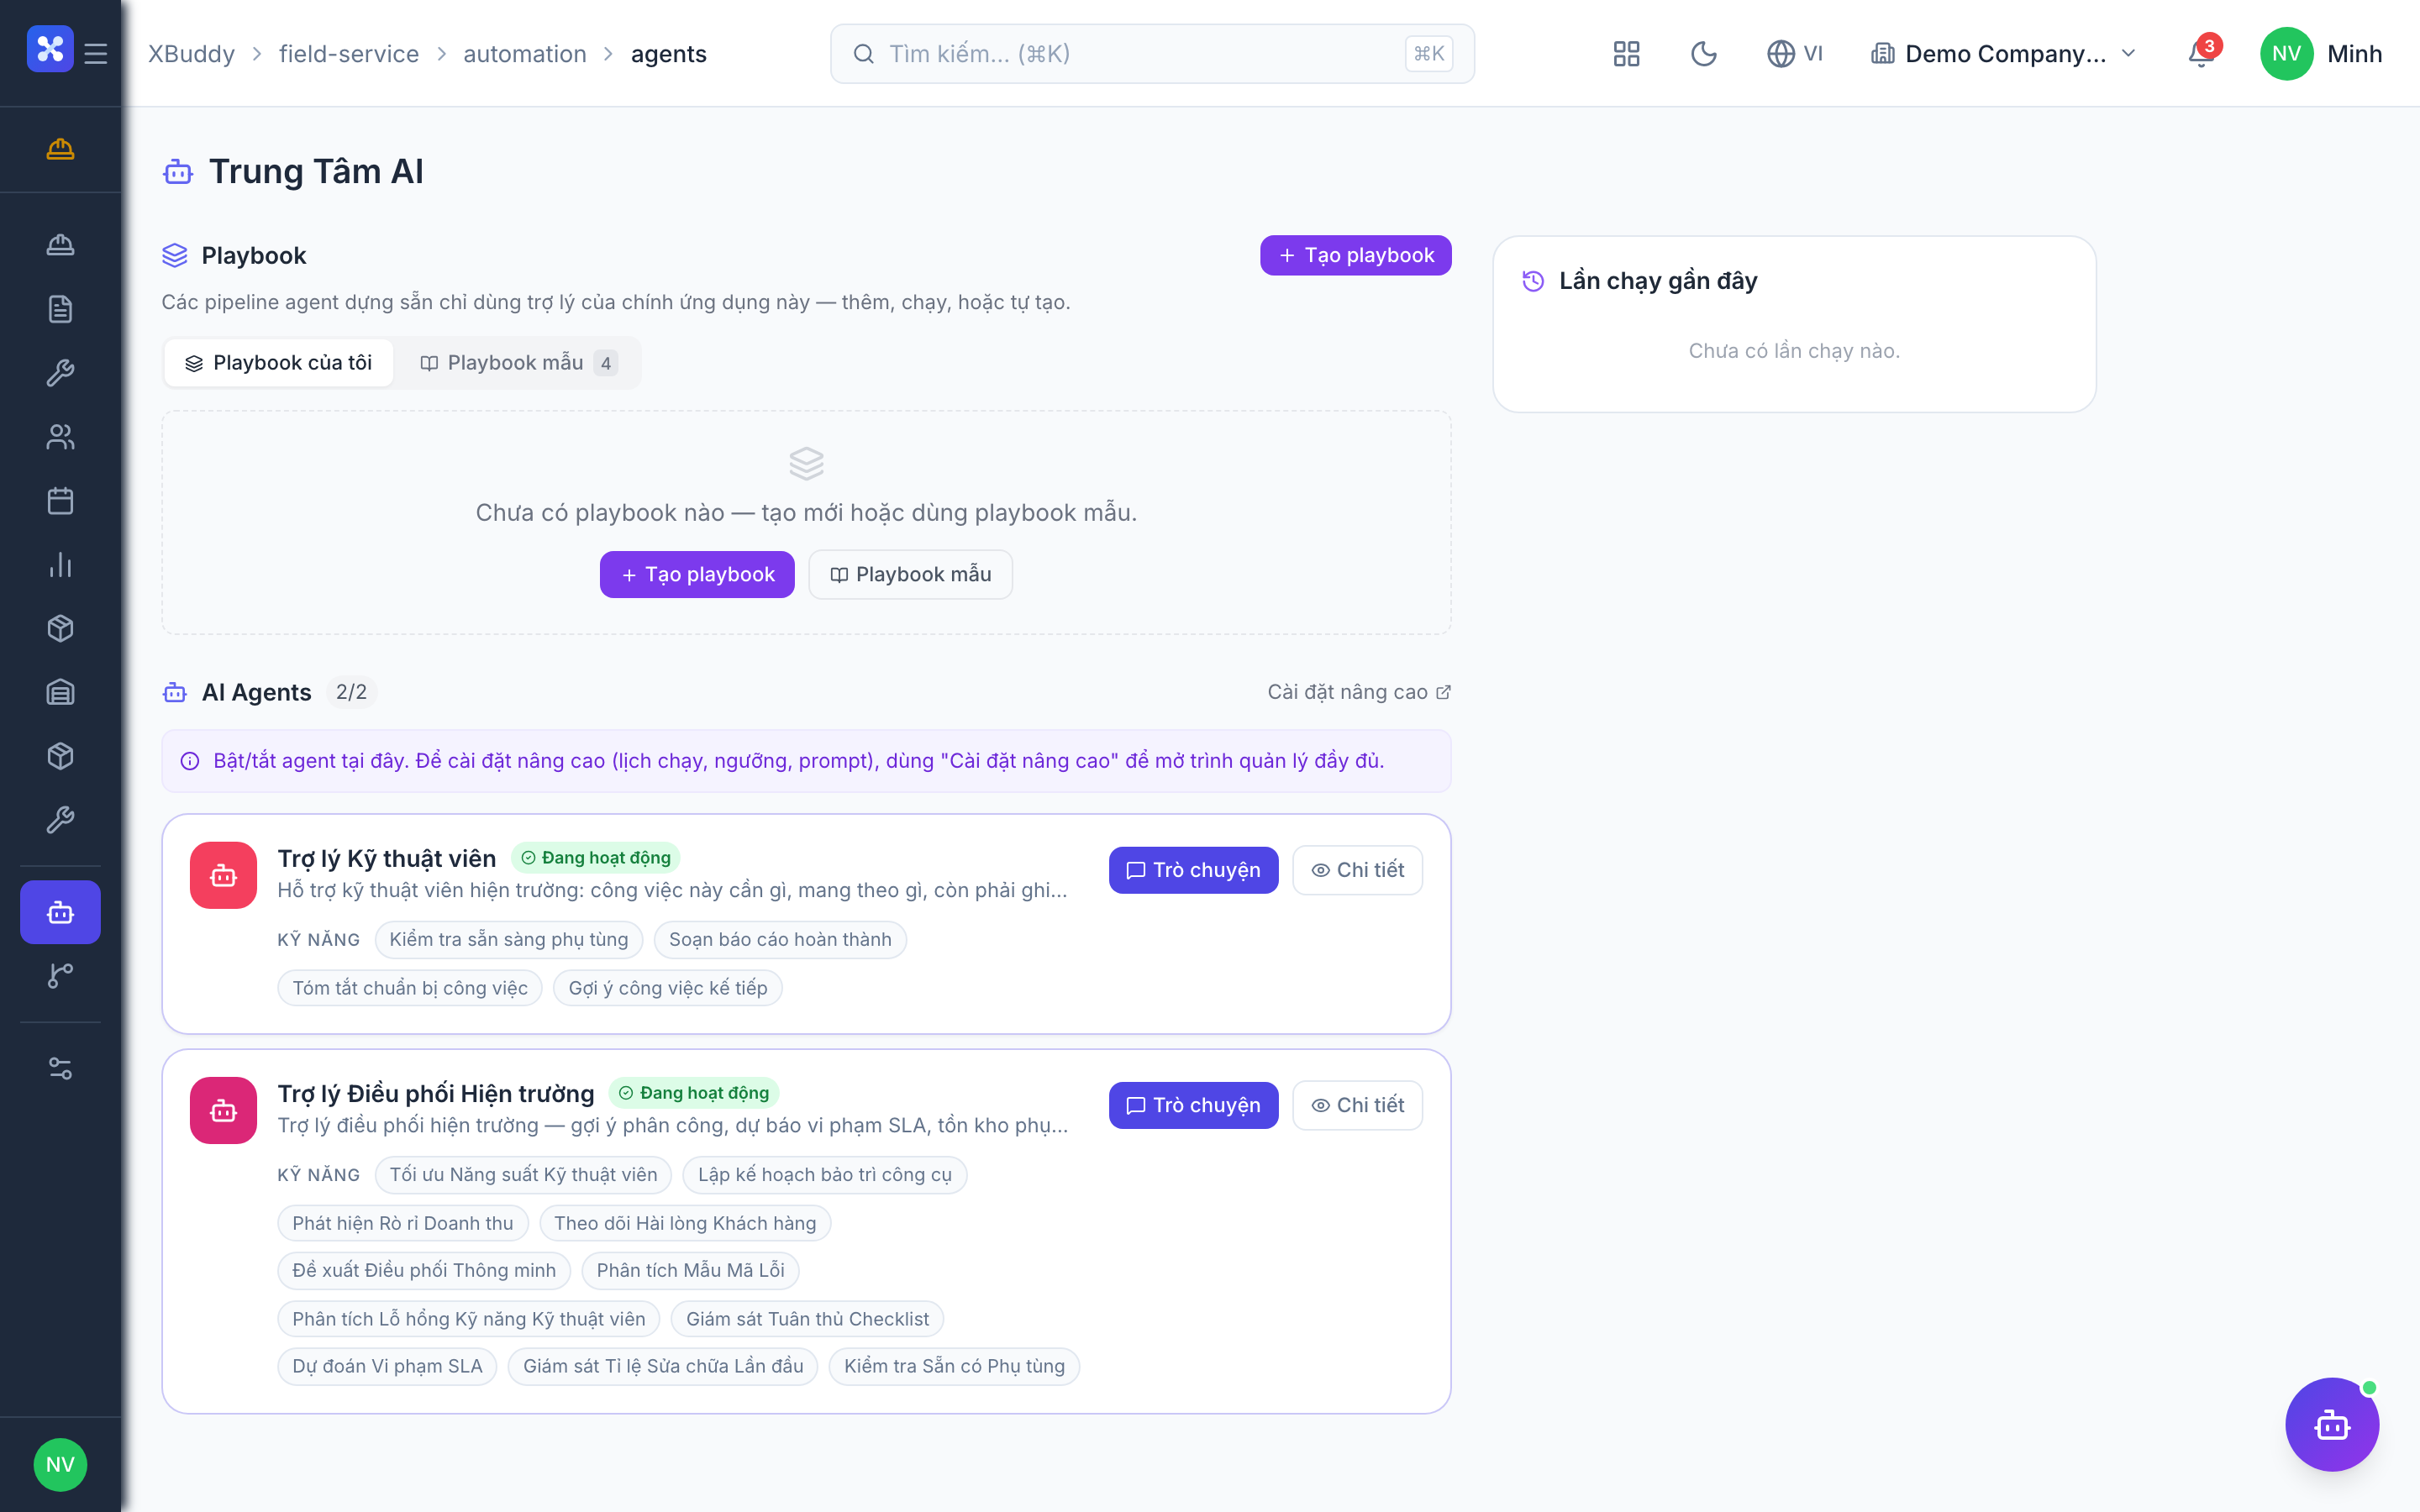2420x1512 pixels.
Task: Click the pink robot icon of Trợ lý Điều phối Hiện trường
Action: [x=223, y=1110]
